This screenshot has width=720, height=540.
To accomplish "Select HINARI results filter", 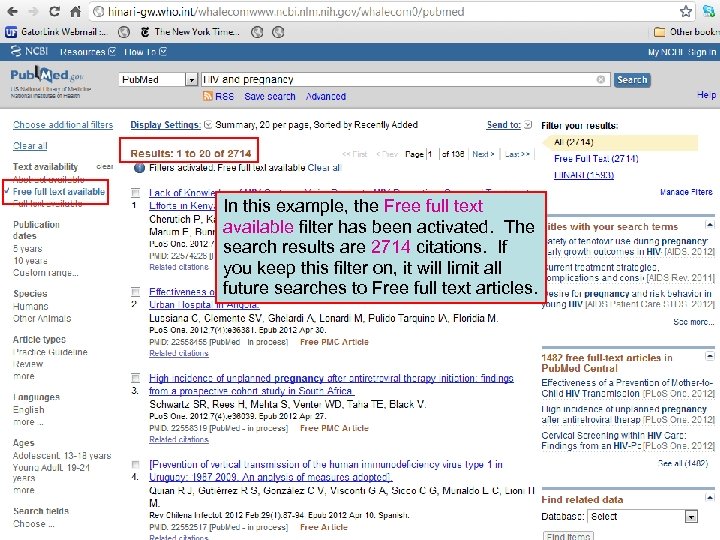I will point(584,175).
